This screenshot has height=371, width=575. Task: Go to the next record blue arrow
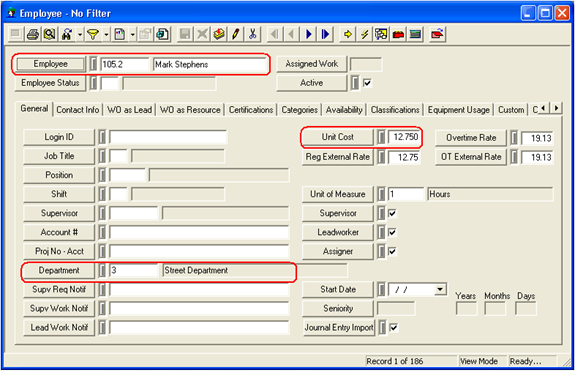[308, 34]
